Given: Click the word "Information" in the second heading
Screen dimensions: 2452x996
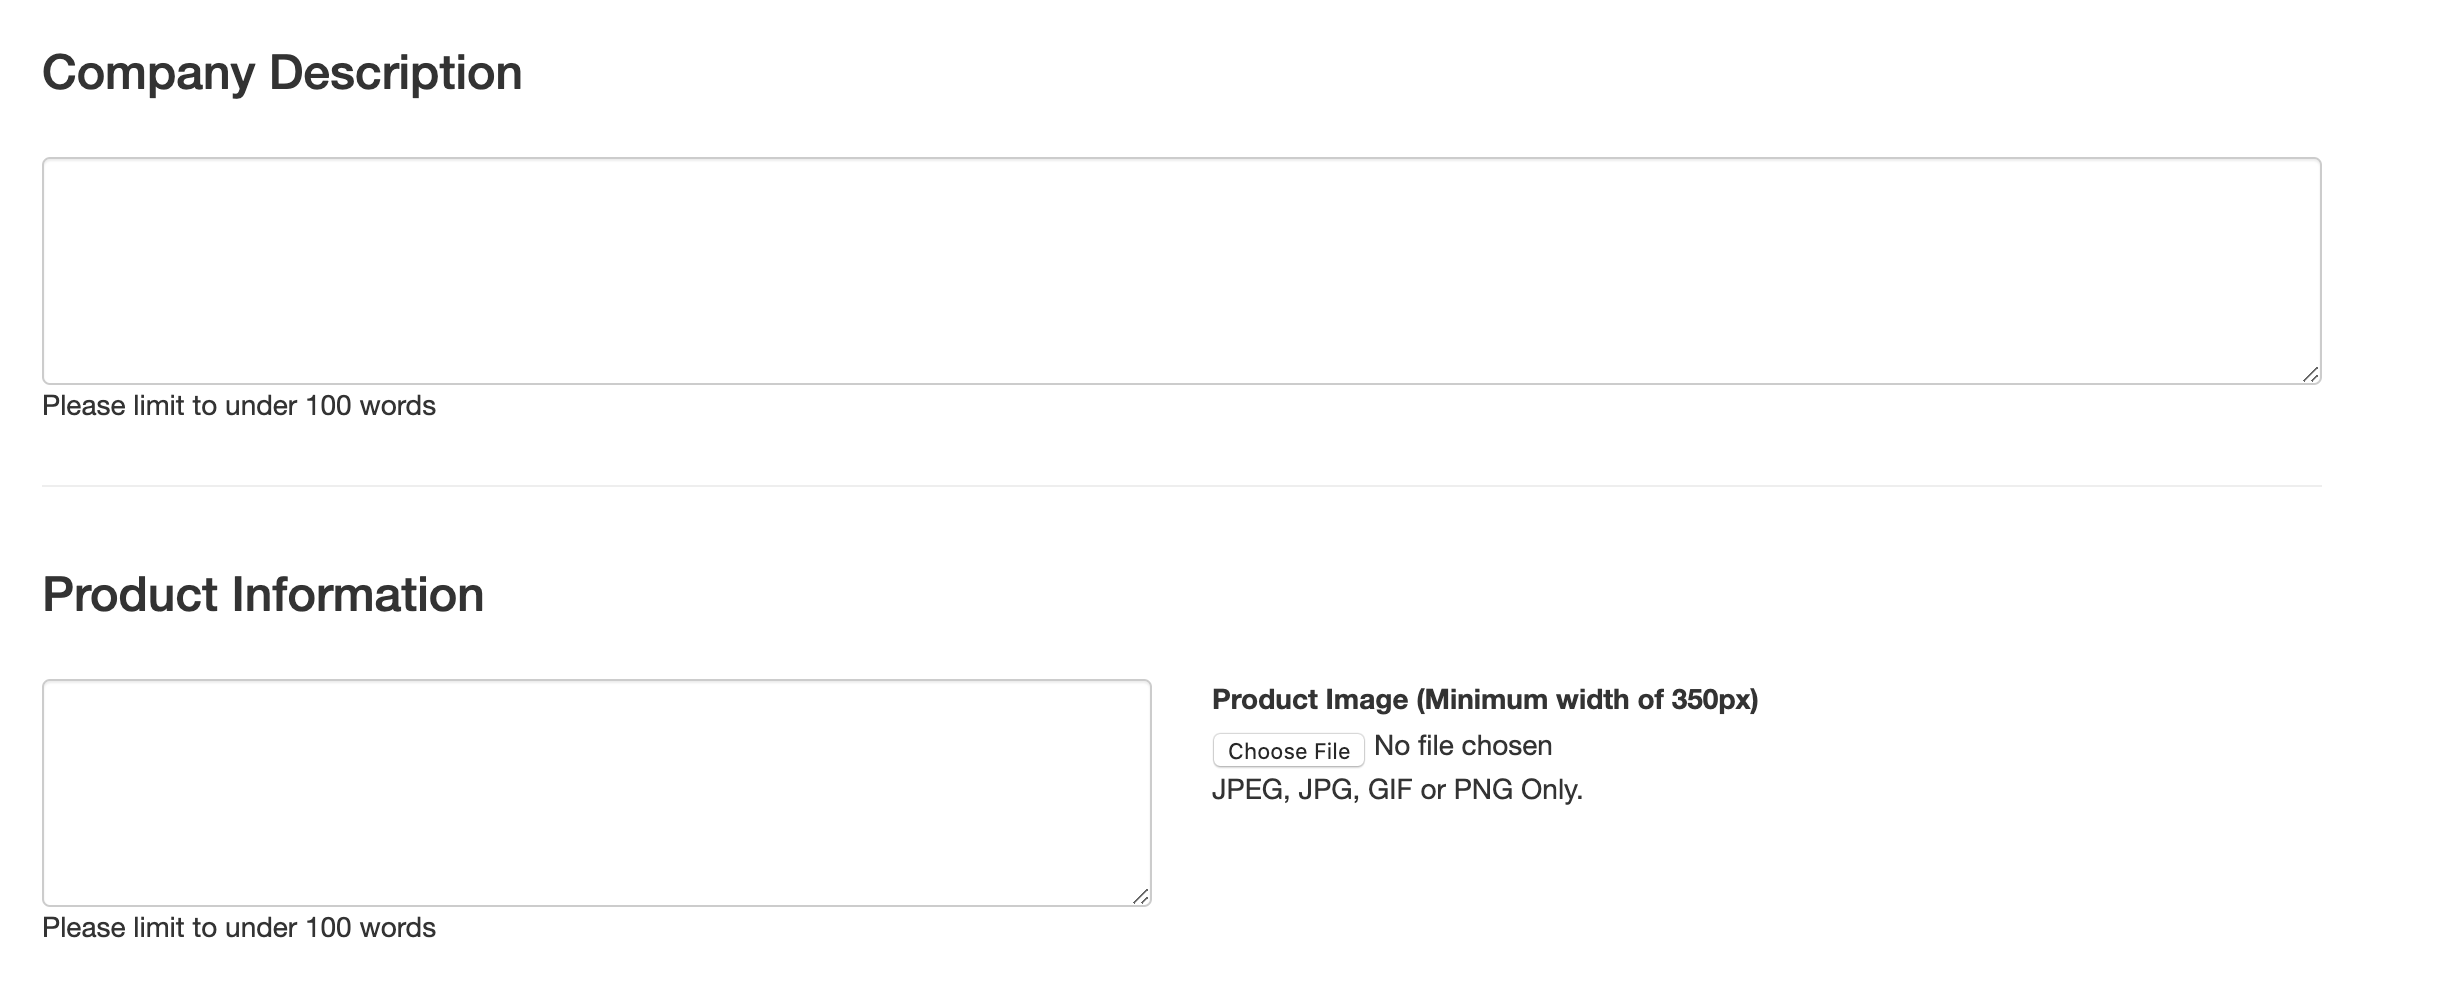Looking at the screenshot, I should coord(358,595).
